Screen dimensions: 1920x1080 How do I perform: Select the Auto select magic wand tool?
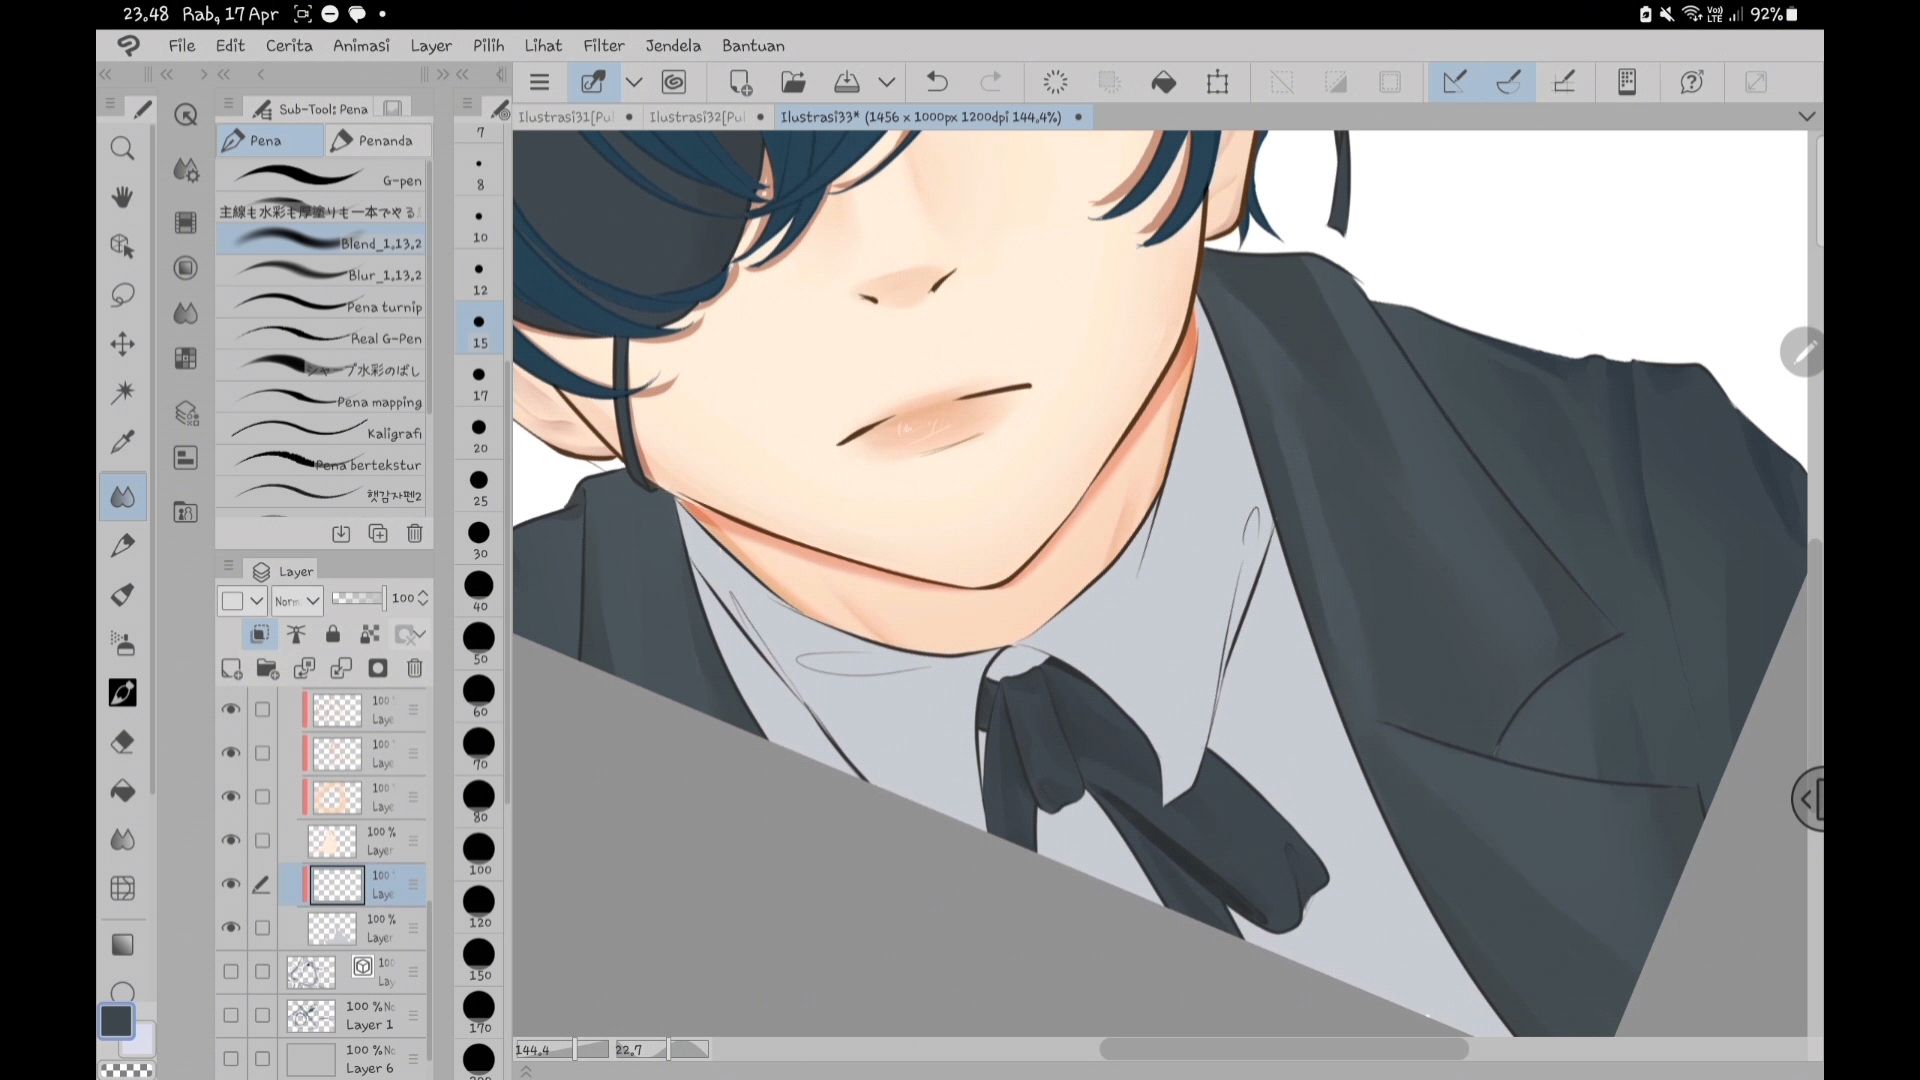point(122,392)
